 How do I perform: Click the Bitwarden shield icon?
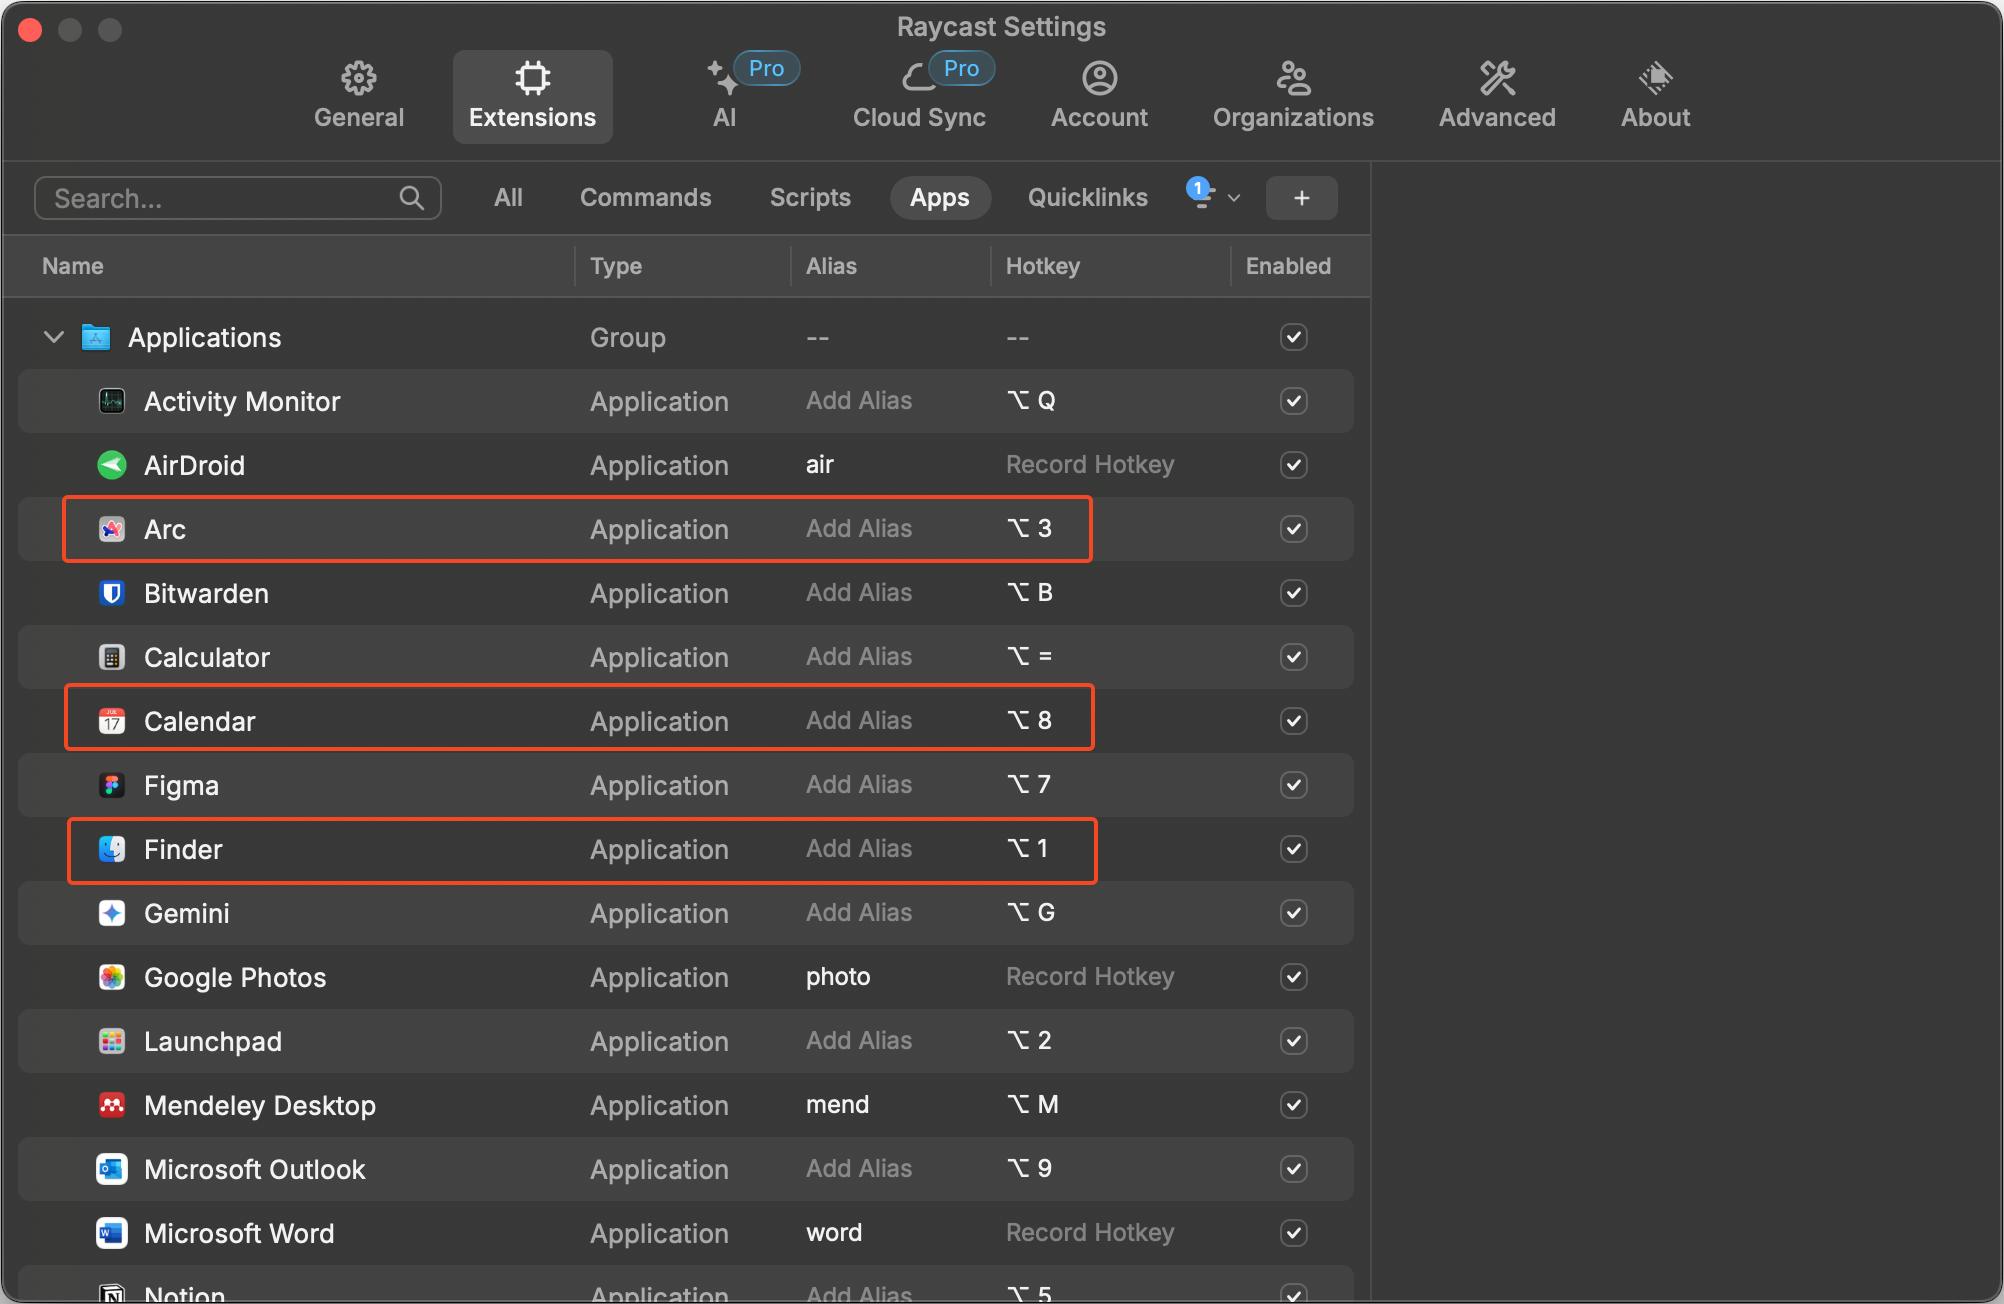pos(112,593)
